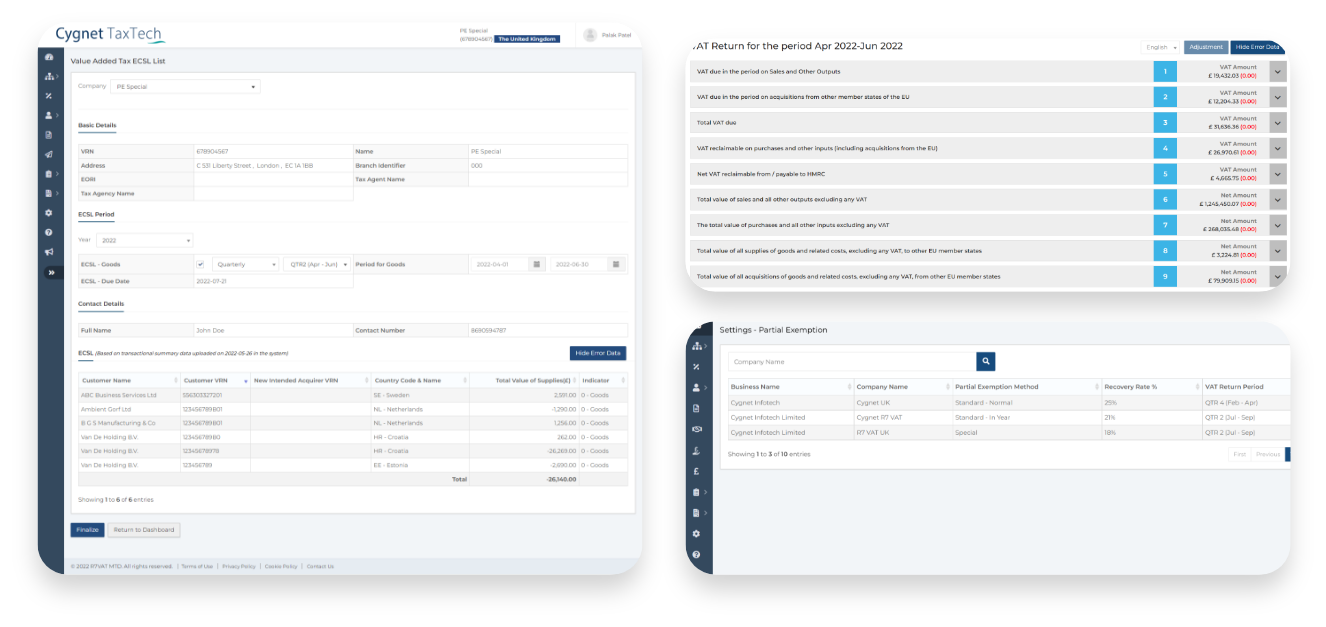1326x627 pixels.
Task: Sort ECSL table by Customer VRN
Action: click(215, 380)
